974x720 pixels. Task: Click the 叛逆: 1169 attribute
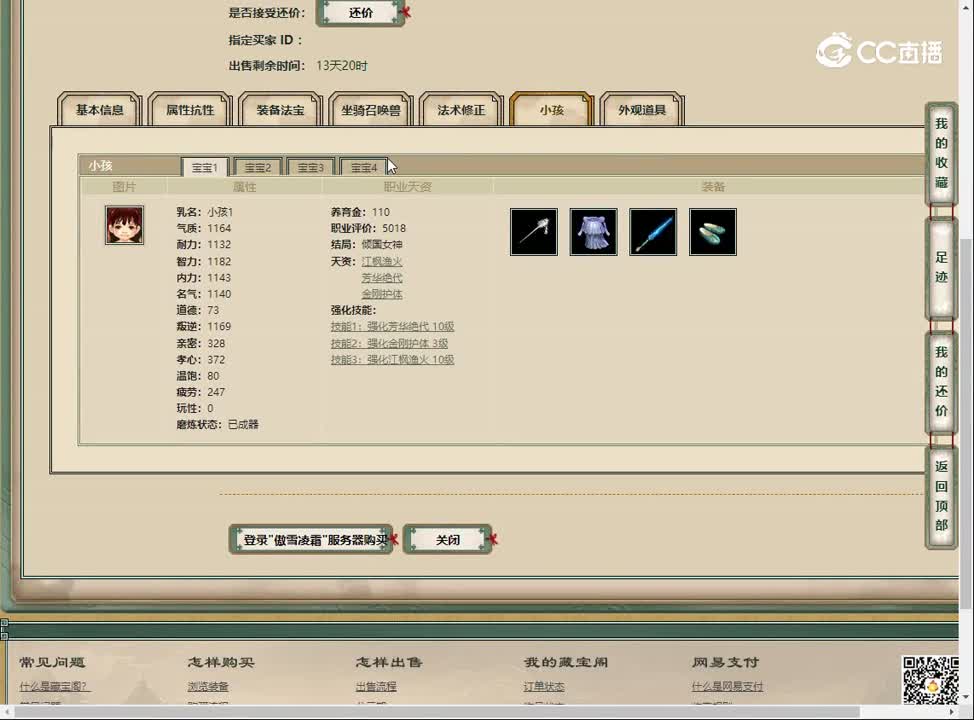click(x=204, y=326)
